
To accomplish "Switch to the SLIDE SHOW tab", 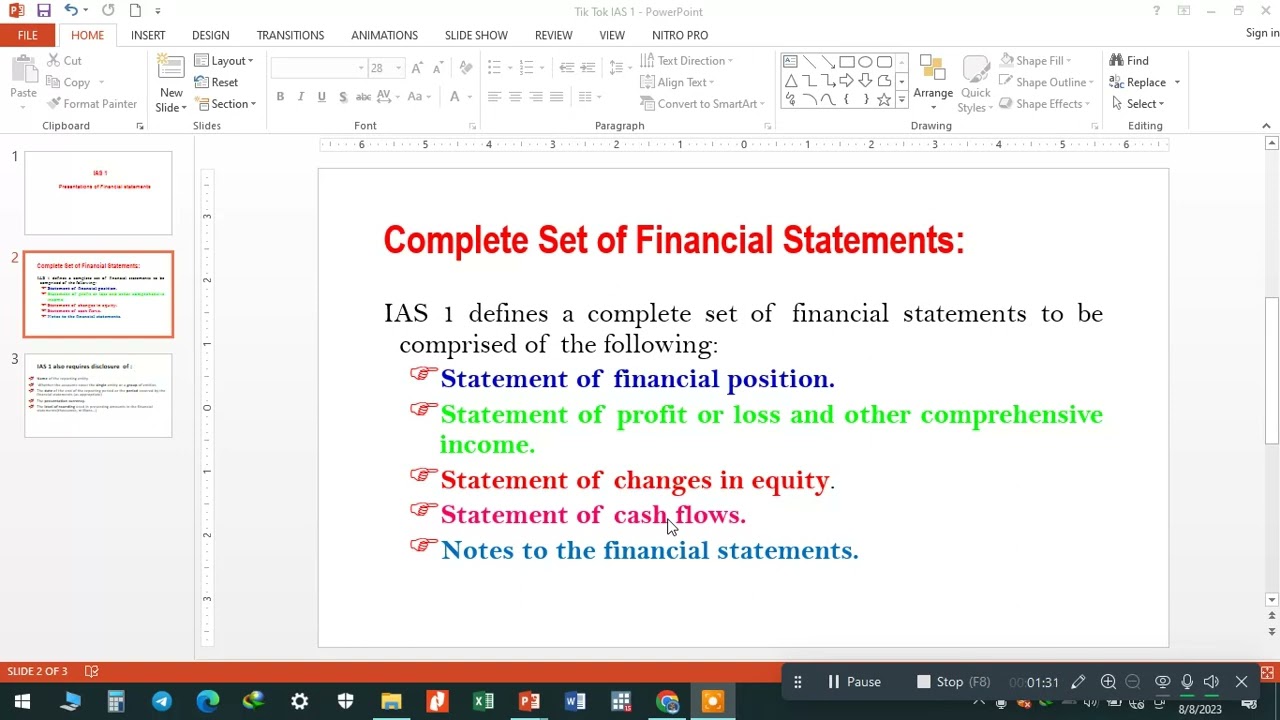I will click(x=476, y=35).
